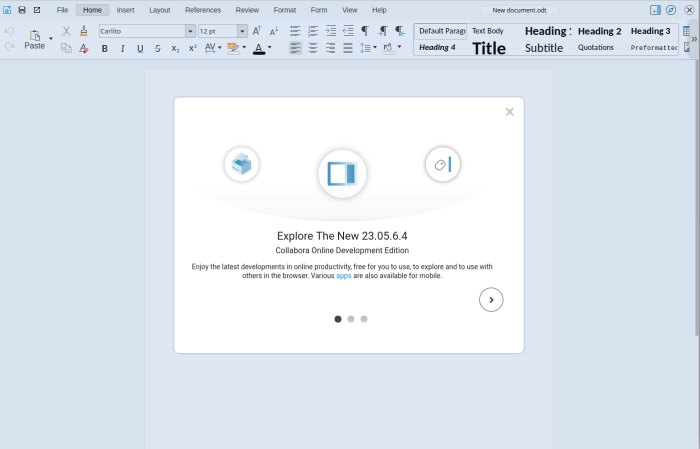Apply Strikethrough formatting

pyautogui.click(x=158, y=48)
